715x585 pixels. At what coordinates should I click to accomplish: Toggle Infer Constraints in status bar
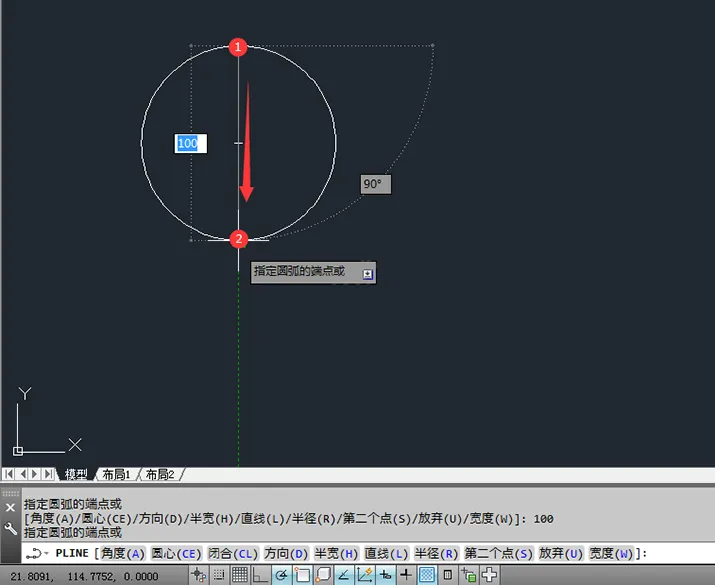[x=198, y=575]
